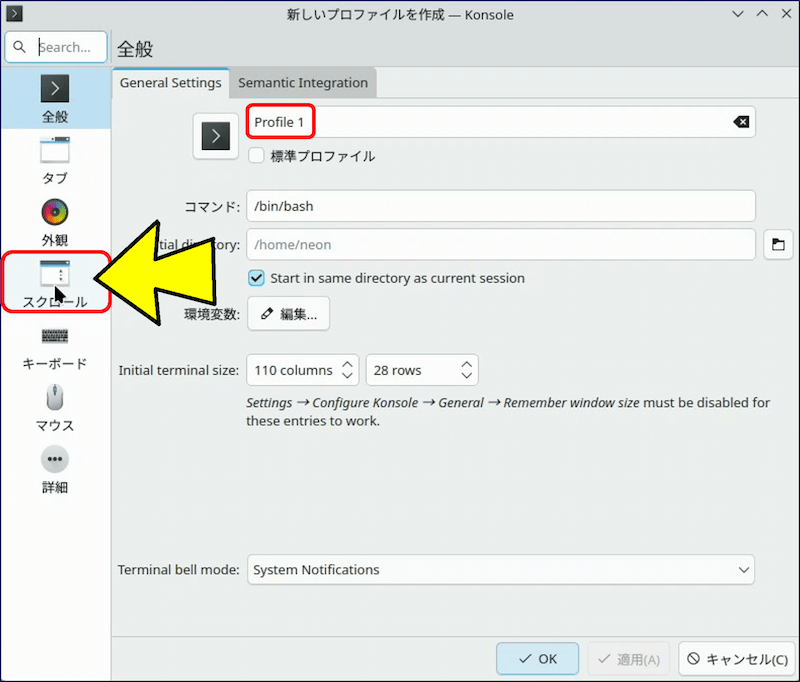Open the 外観 (Appearance) color wheel page

point(55,214)
